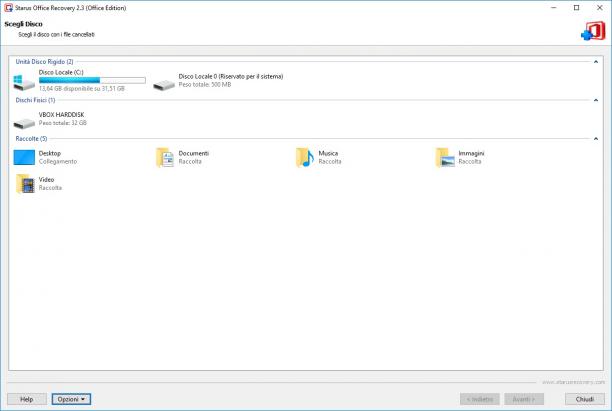Select the reserved system partition drive icon
The height and width of the screenshot is (411, 612).
click(164, 84)
